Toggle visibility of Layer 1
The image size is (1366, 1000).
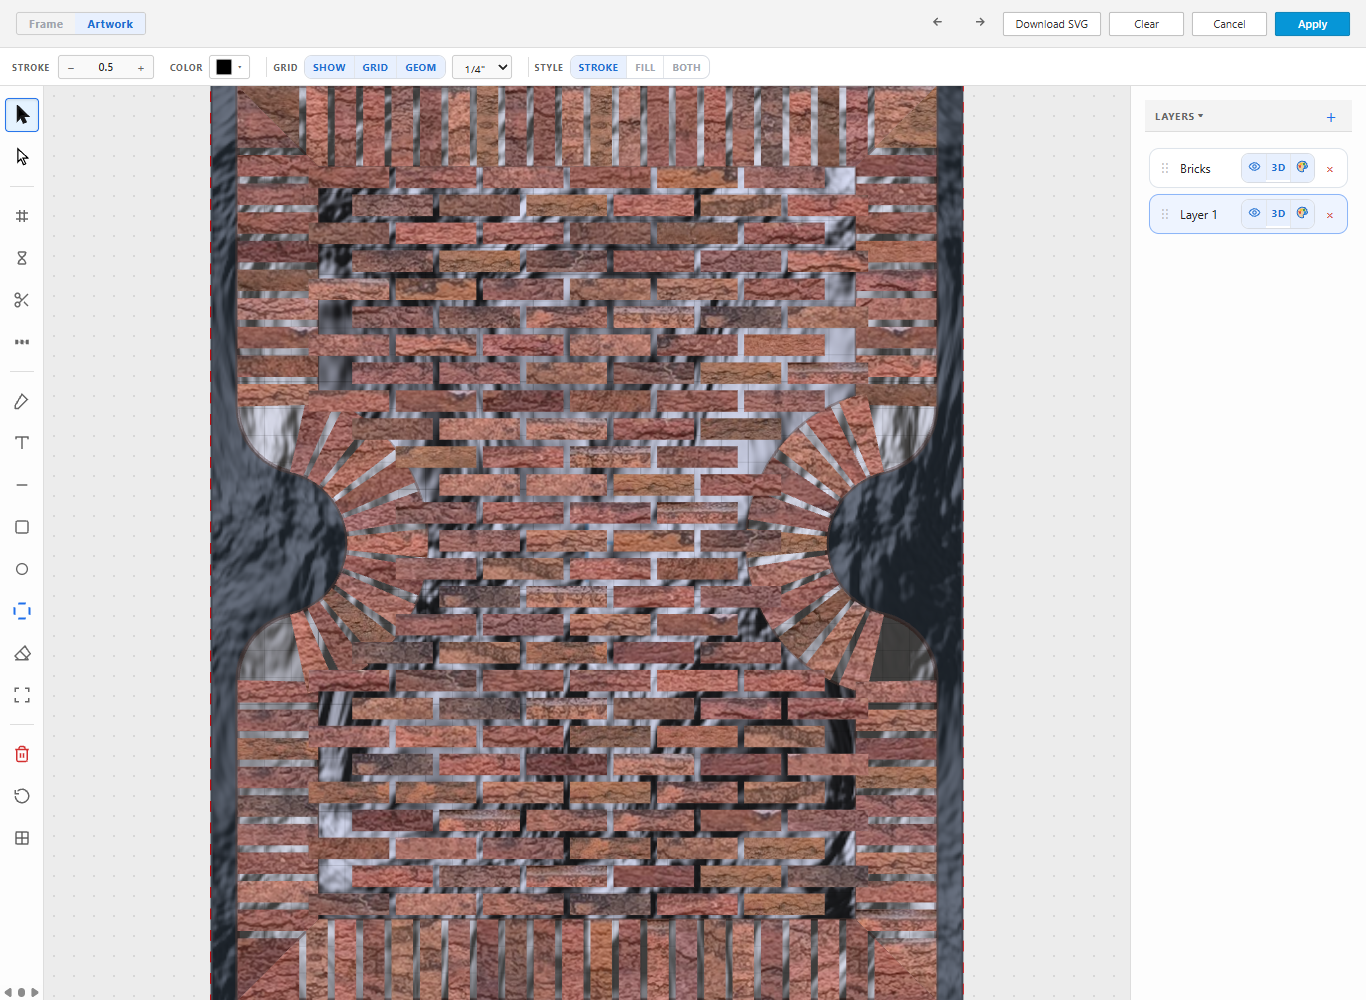pyautogui.click(x=1254, y=213)
